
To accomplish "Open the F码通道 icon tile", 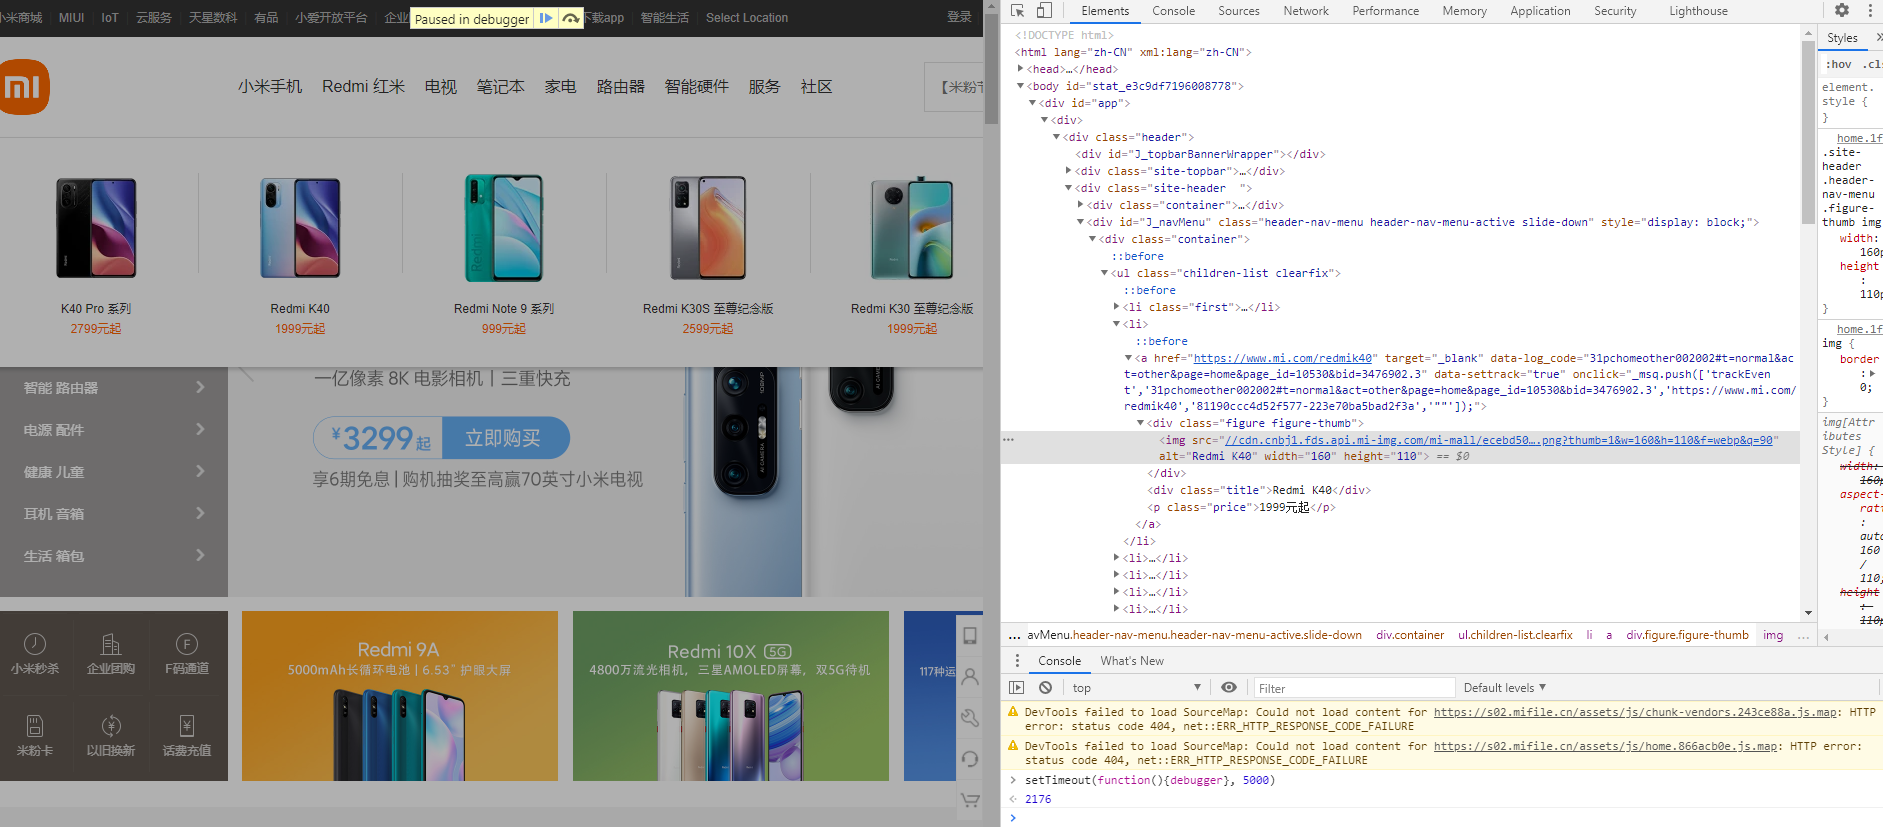I will tap(187, 654).
